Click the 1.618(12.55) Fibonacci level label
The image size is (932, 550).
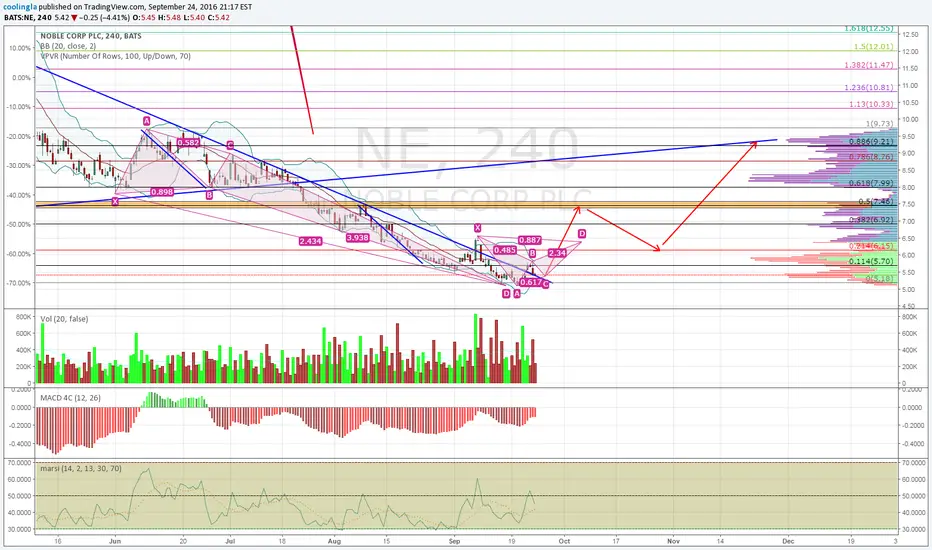(x=869, y=28)
